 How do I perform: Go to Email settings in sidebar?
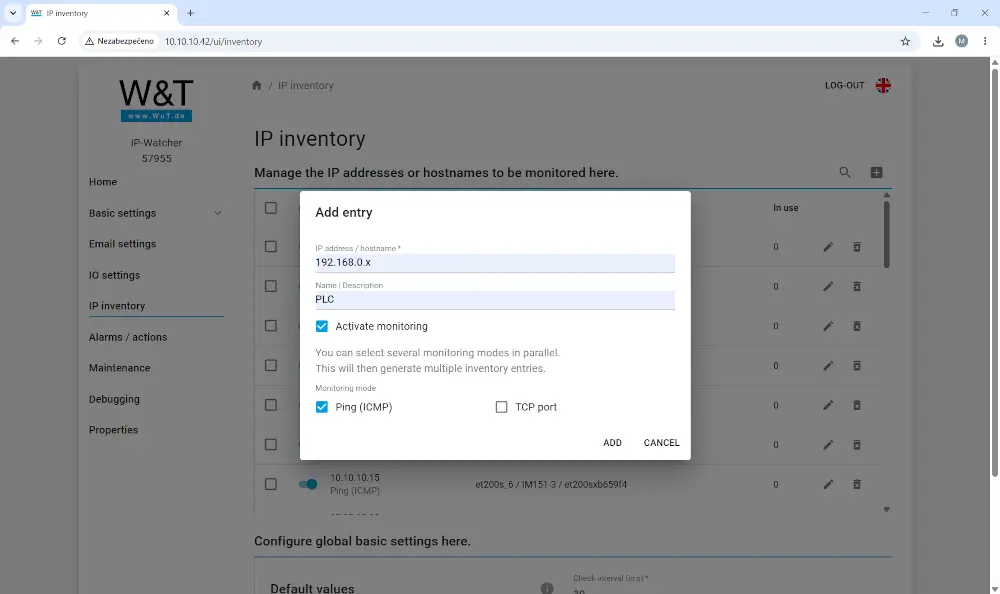[122, 244]
